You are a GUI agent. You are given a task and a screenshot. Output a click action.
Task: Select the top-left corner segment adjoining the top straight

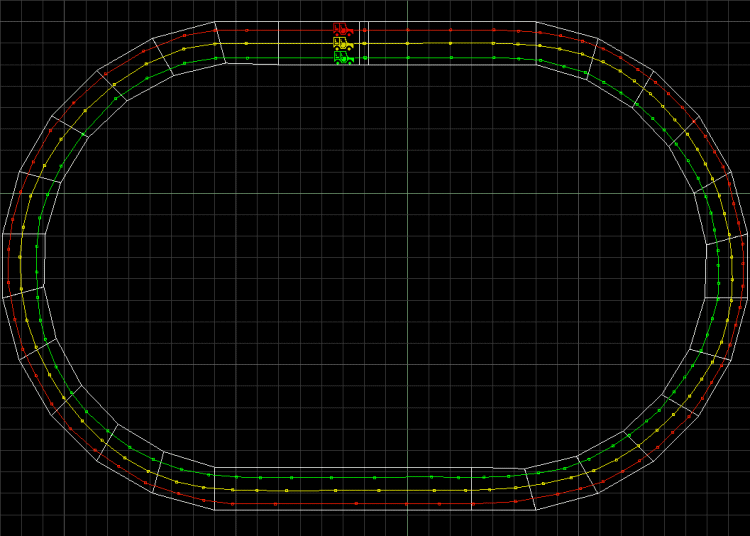pos(187,45)
